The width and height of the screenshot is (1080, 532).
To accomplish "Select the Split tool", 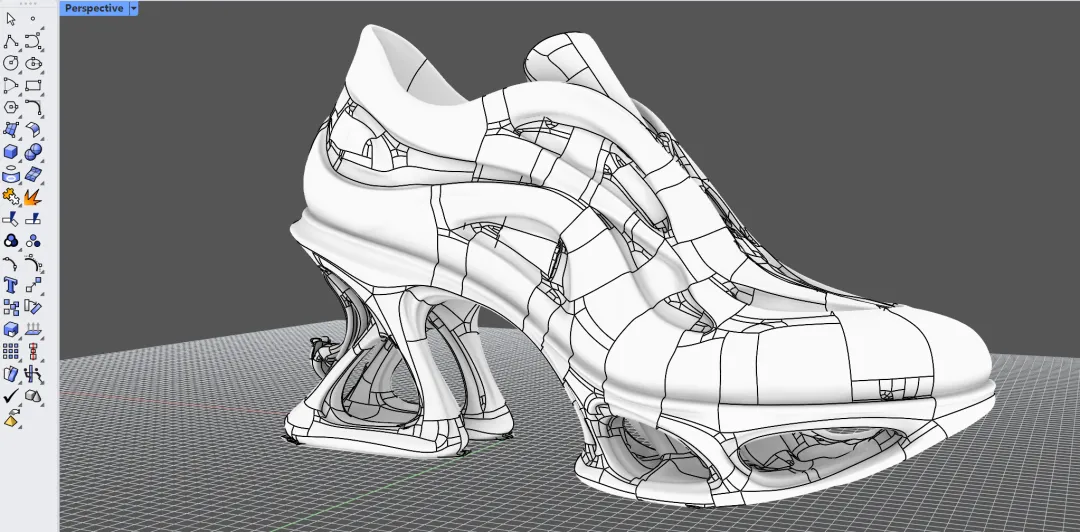I will click(33, 219).
